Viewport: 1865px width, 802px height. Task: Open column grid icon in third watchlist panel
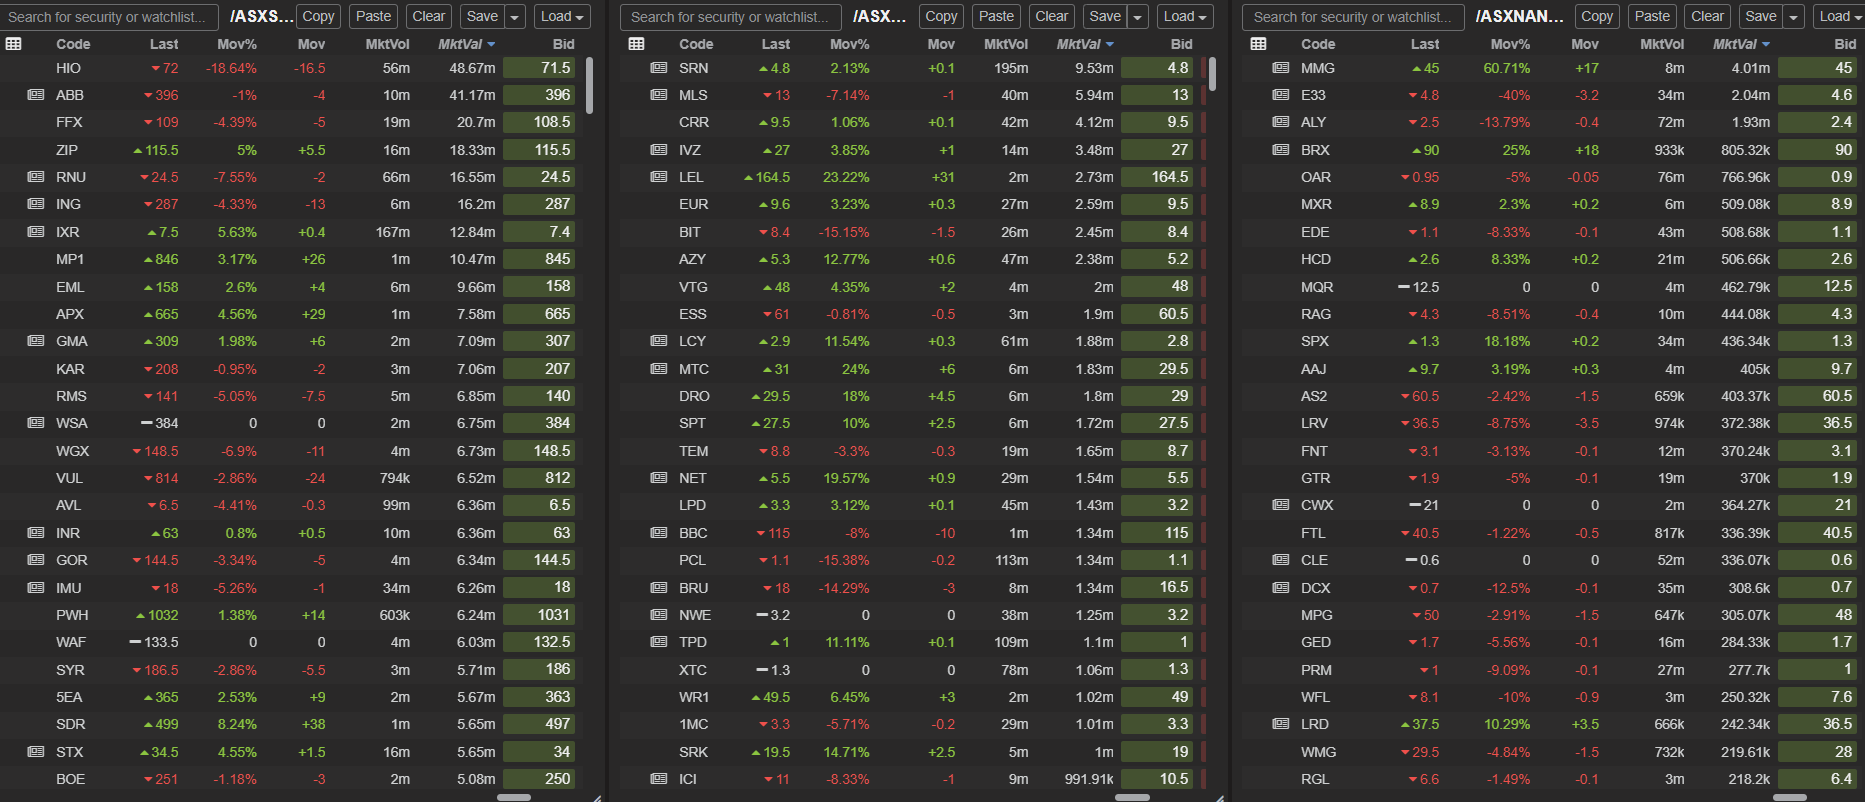point(1258,44)
